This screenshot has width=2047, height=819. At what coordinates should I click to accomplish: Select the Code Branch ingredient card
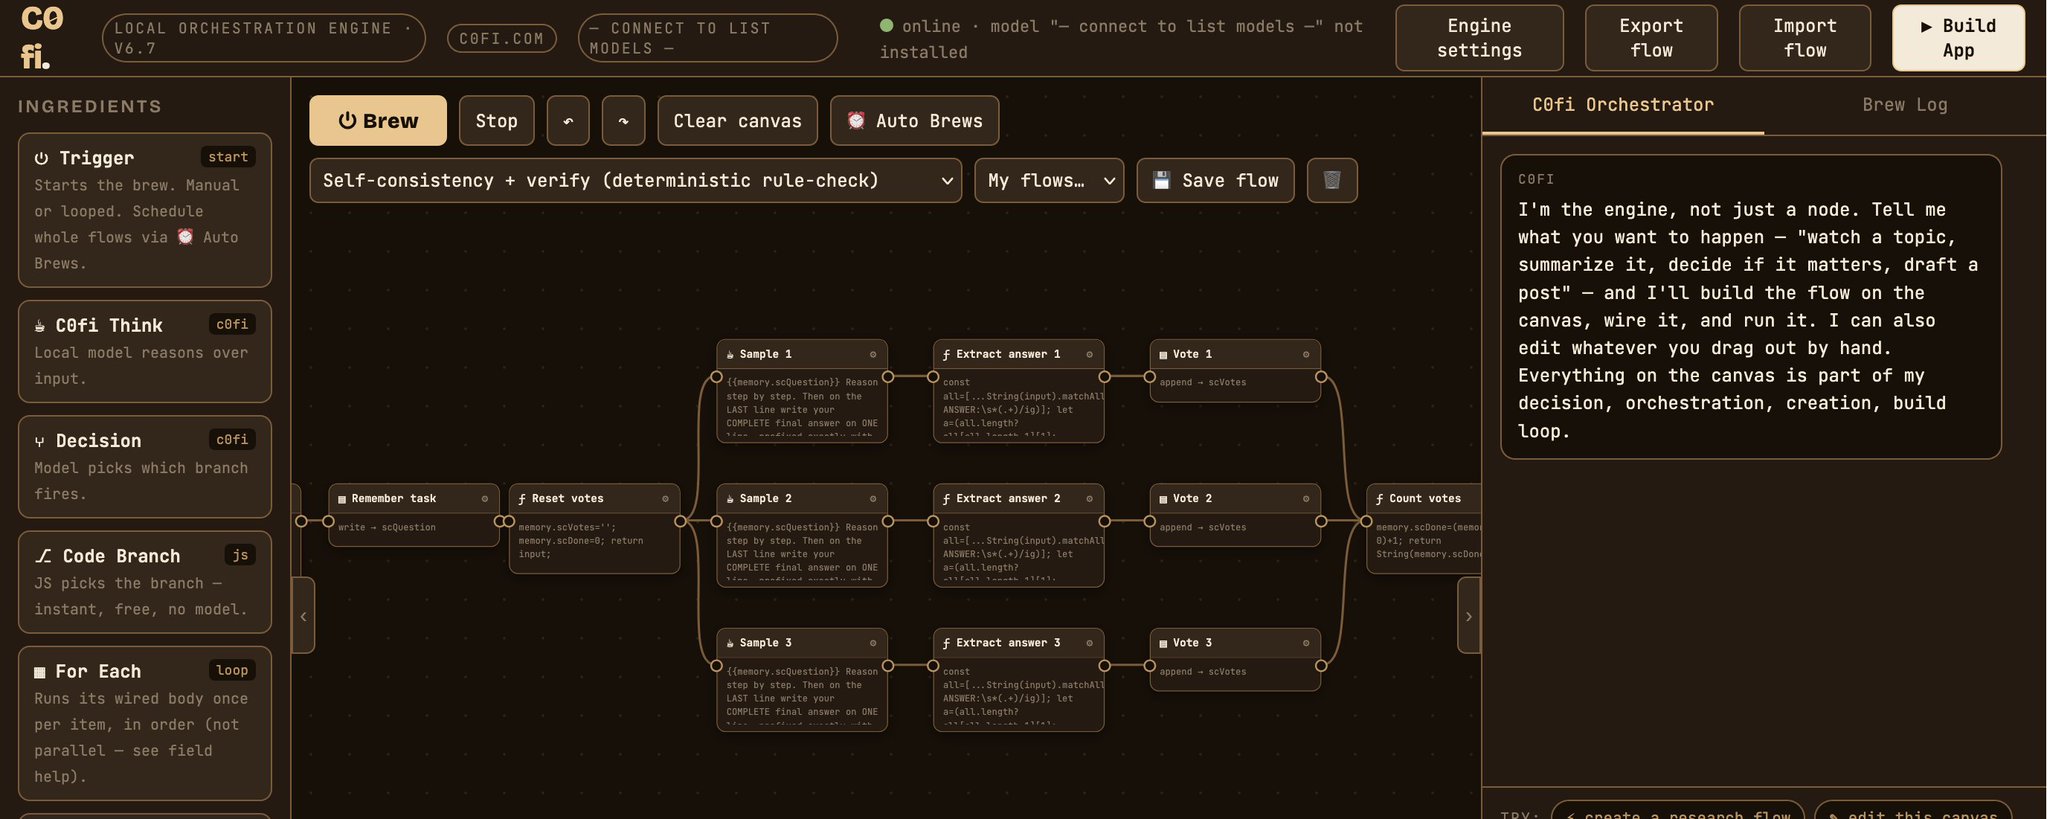[x=145, y=582]
